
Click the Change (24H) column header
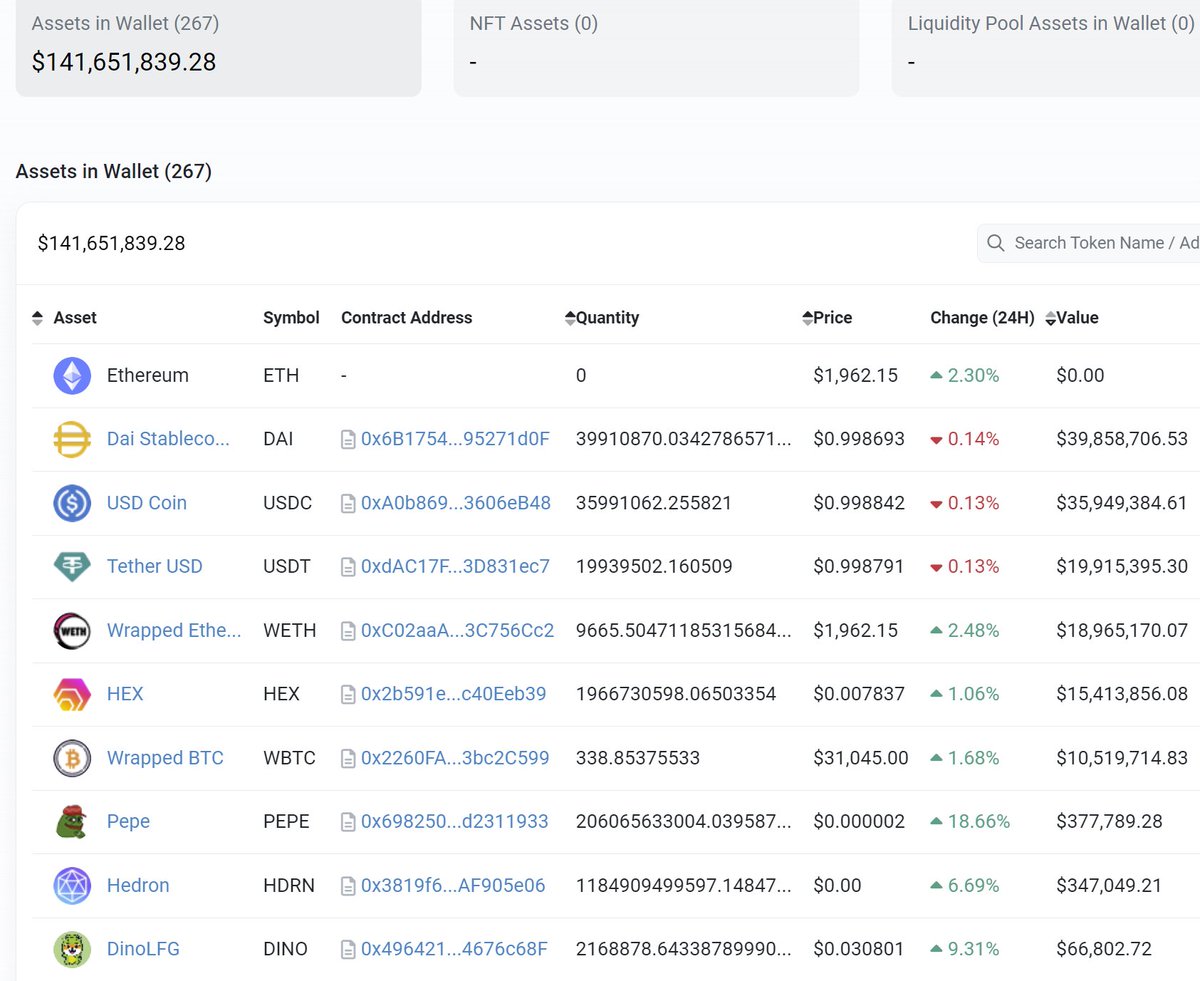(x=982, y=318)
